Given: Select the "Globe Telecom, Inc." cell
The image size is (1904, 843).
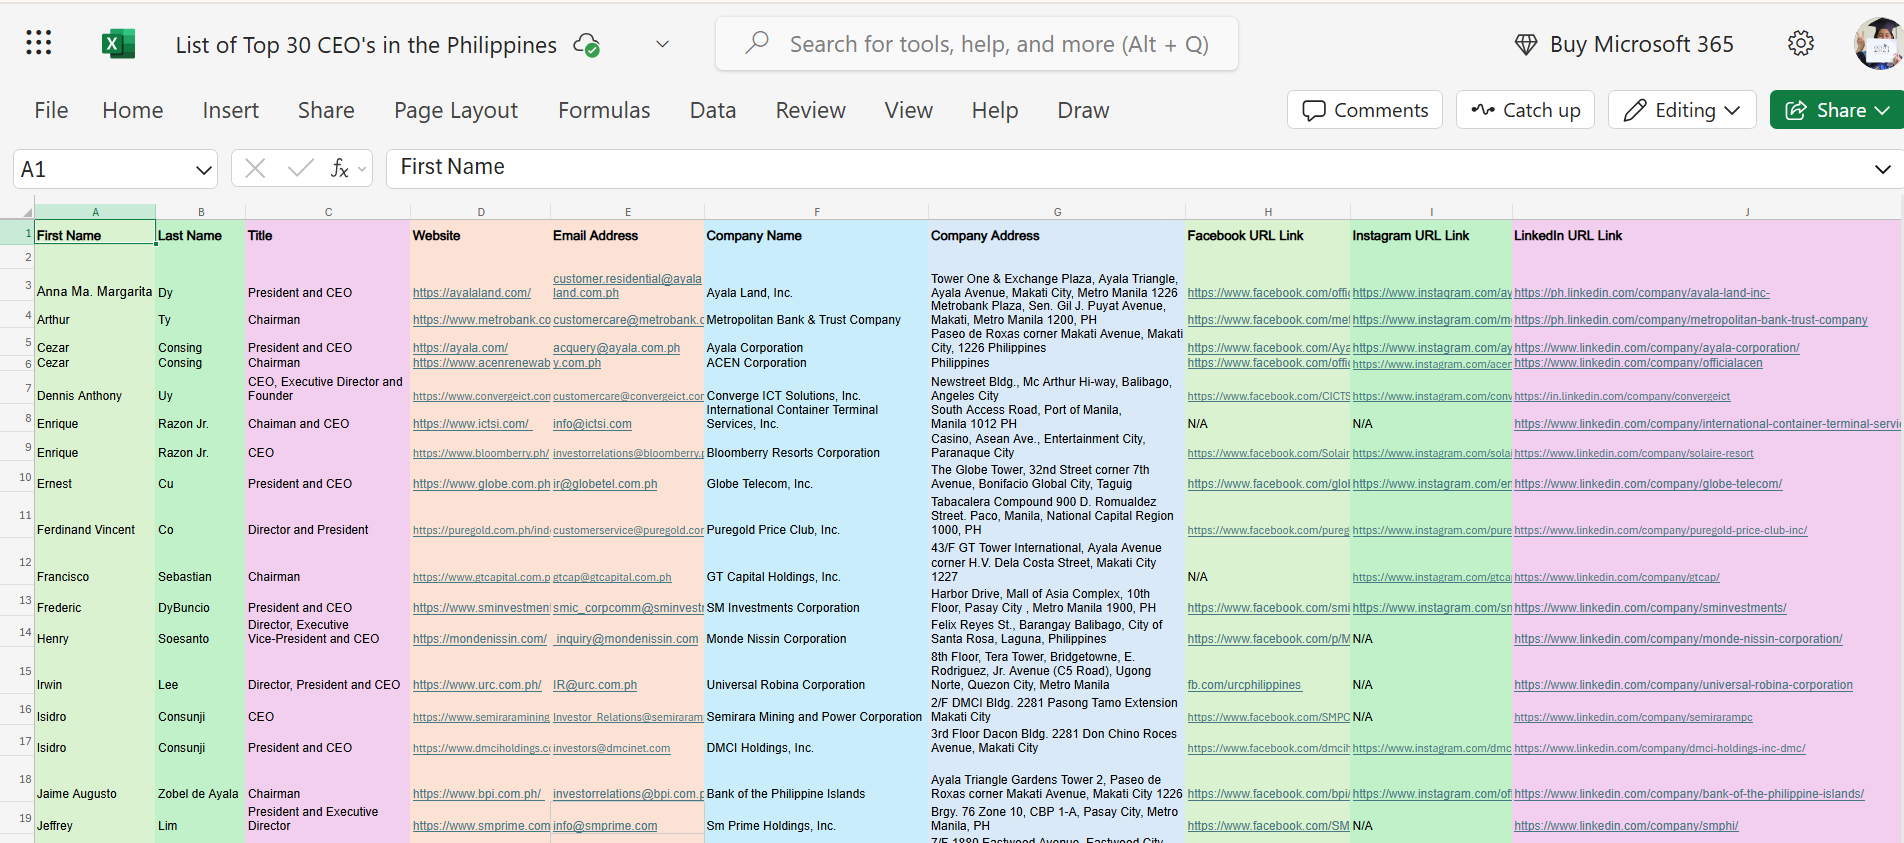Looking at the screenshot, I should coord(817,478).
